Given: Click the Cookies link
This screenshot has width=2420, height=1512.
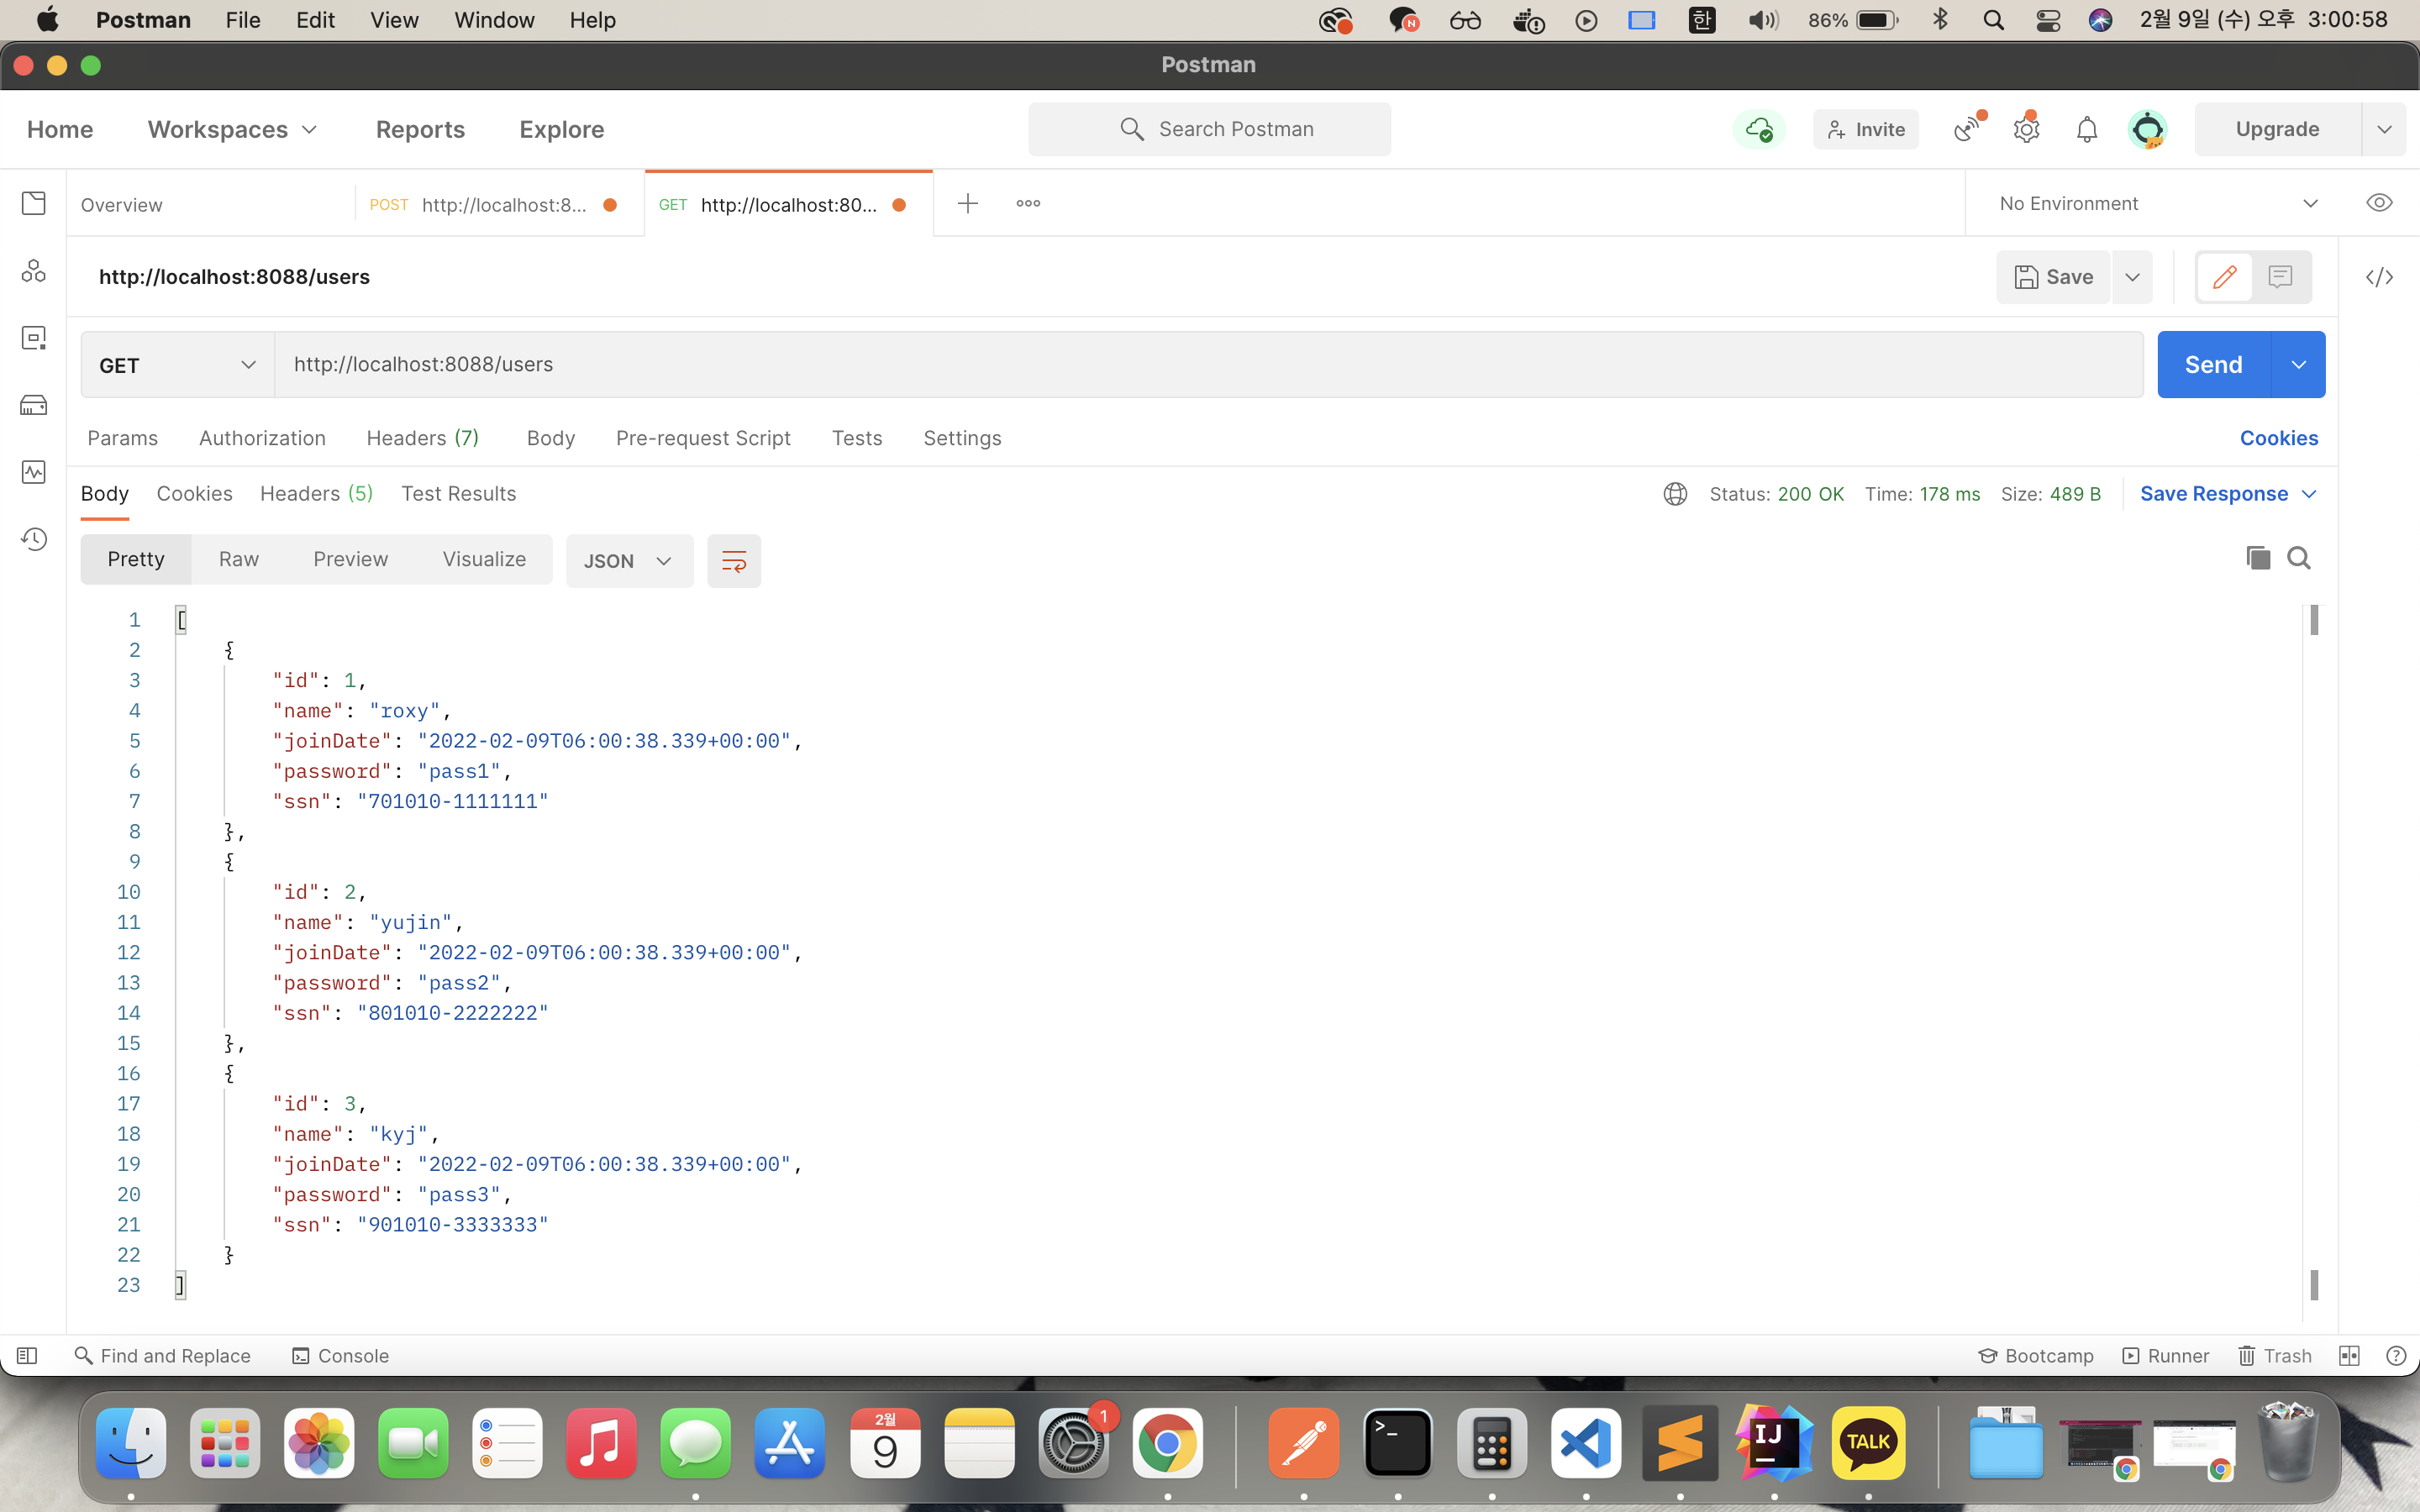Looking at the screenshot, I should pyautogui.click(x=2278, y=438).
